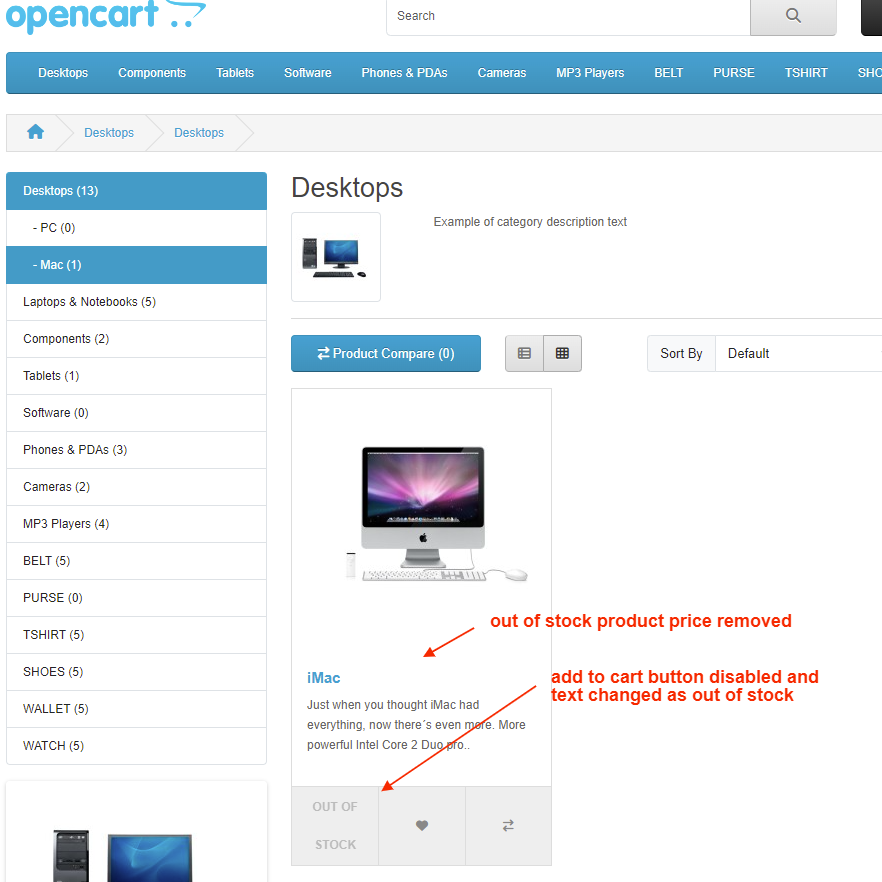Open Phones & PDAs navigation menu
The width and height of the screenshot is (882, 882).
click(x=404, y=73)
